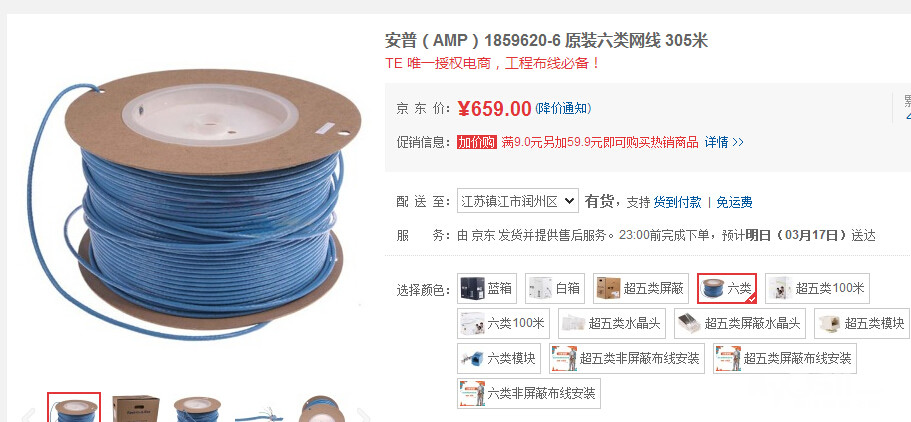View the cardboard box thumbnail image
Screen dimensions: 911x422
tap(136, 408)
